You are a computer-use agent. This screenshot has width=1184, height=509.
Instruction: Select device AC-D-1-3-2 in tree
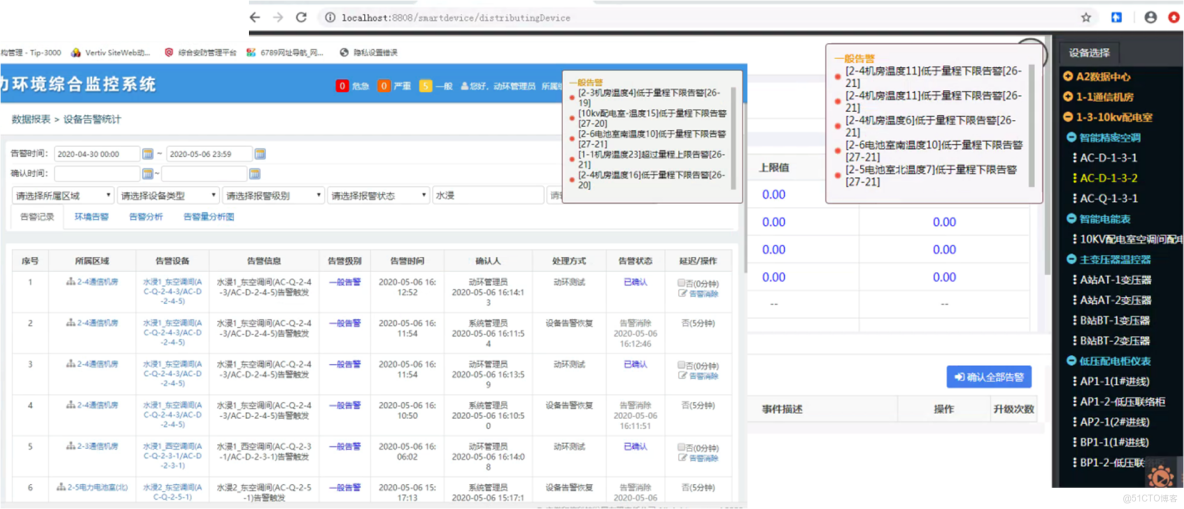tap(1108, 178)
